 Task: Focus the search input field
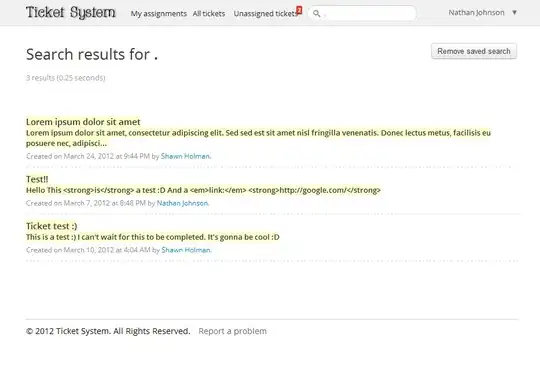[x=368, y=13]
